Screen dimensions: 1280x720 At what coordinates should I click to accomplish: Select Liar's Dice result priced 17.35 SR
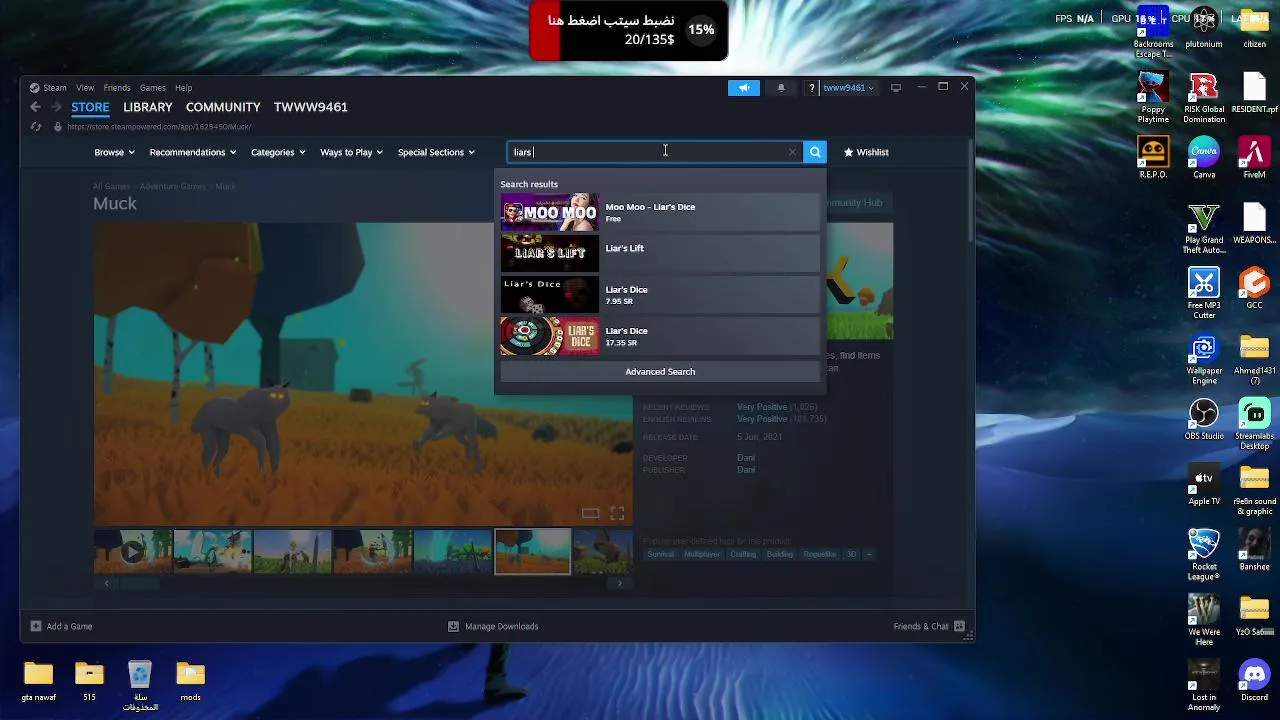pos(660,336)
